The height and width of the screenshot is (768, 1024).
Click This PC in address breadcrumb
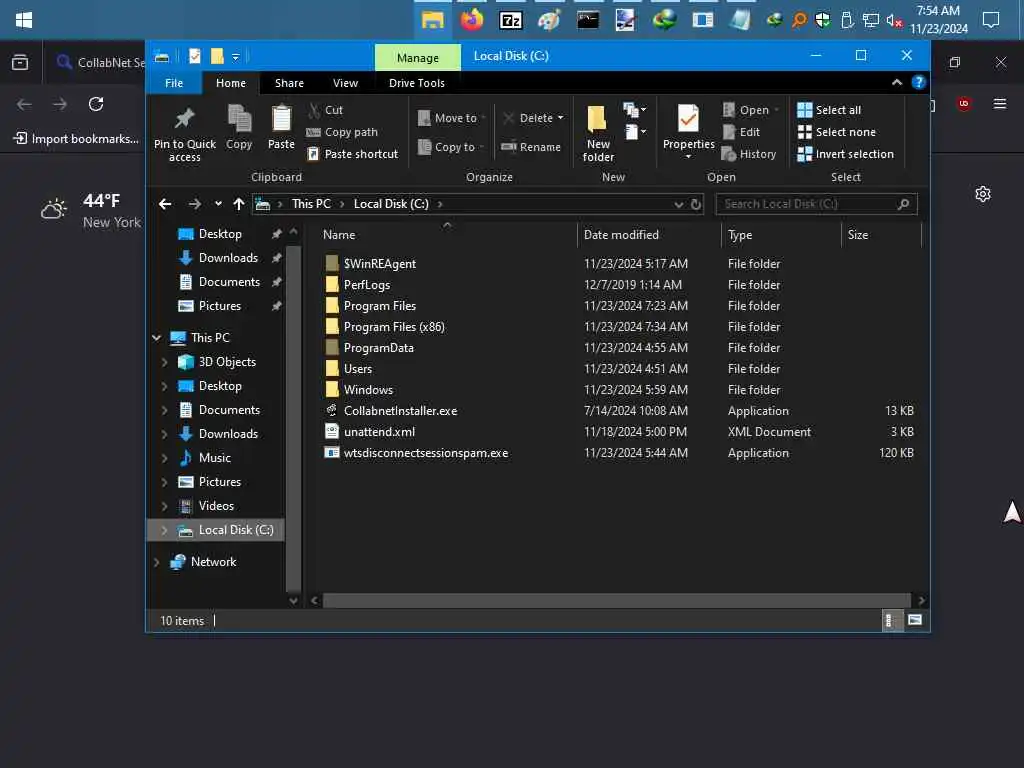311,204
